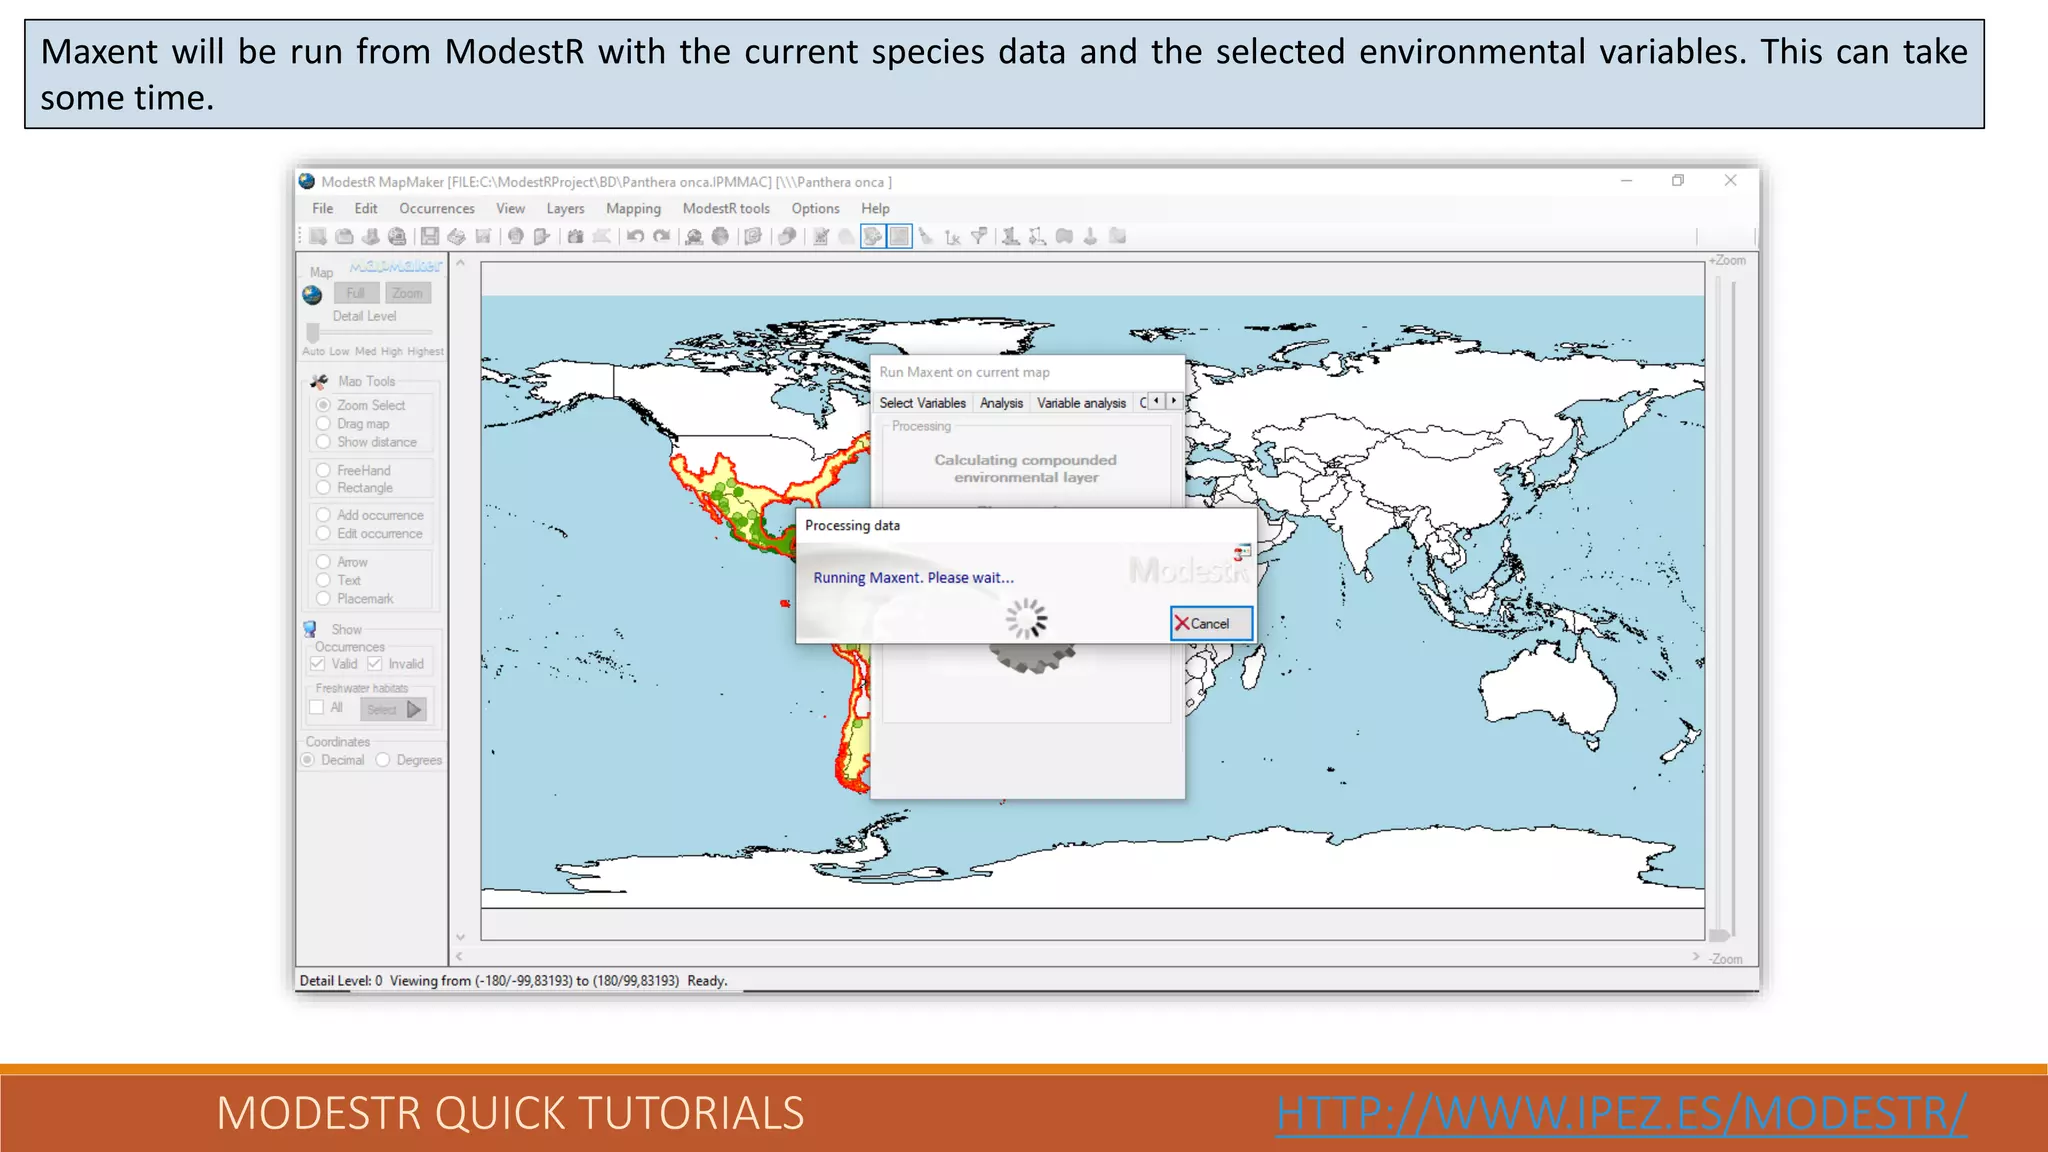The width and height of the screenshot is (2048, 1152).
Task: Click the Detail Level slider handle
Action: (313, 332)
